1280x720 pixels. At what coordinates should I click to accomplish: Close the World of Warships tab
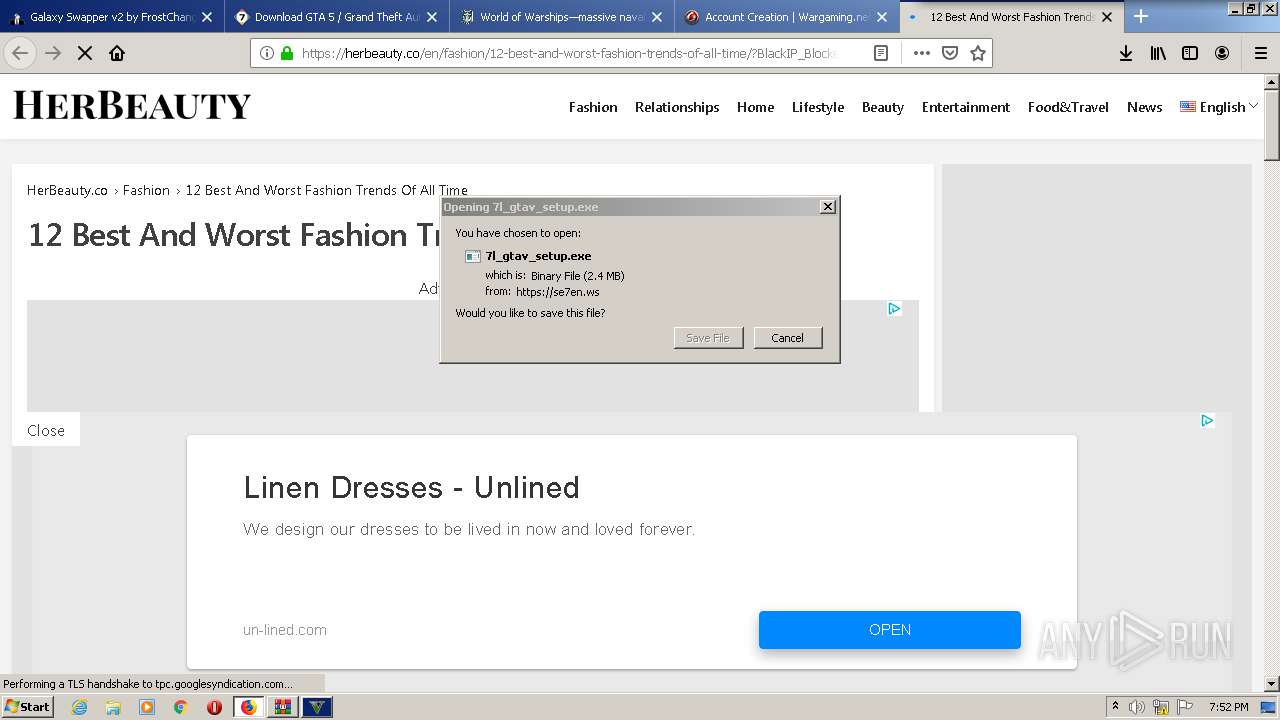coord(657,17)
